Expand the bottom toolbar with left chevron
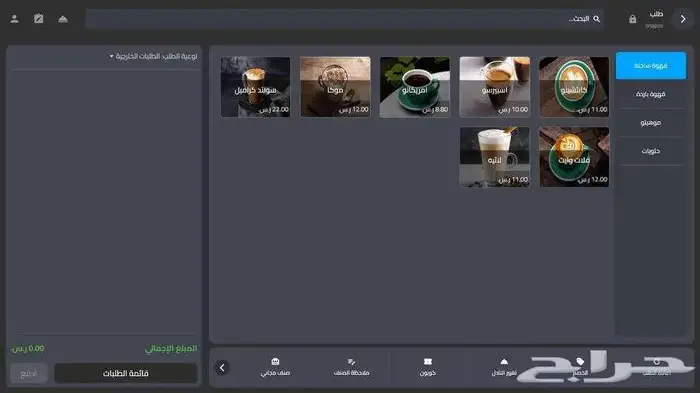The width and height of the screenshot is (700, 393). (x=222, y=368)
